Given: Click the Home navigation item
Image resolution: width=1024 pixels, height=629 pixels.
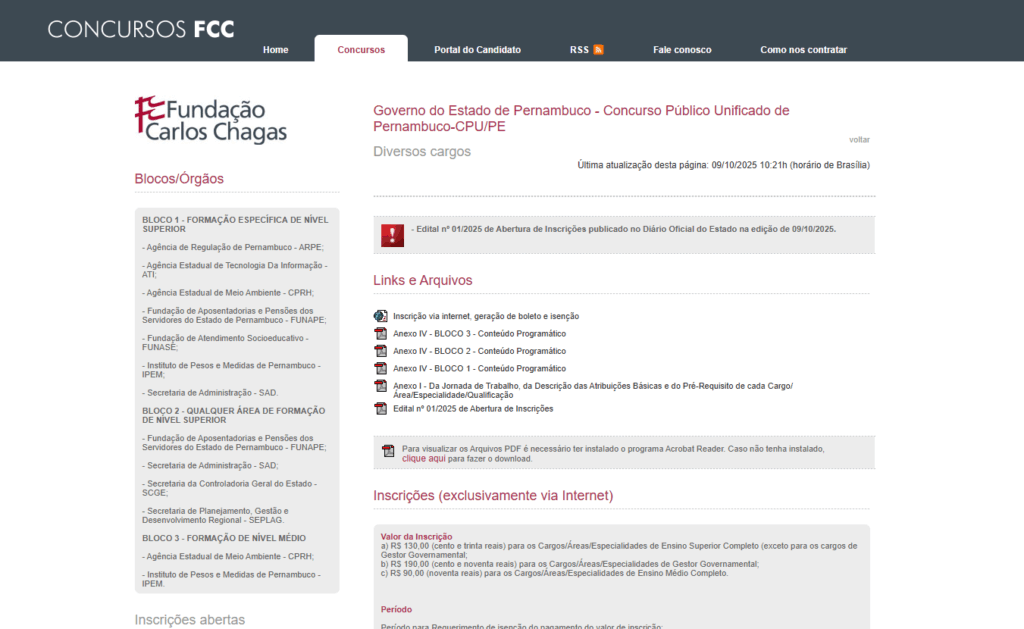Looking at the screenshot, I should coord(275,48).
